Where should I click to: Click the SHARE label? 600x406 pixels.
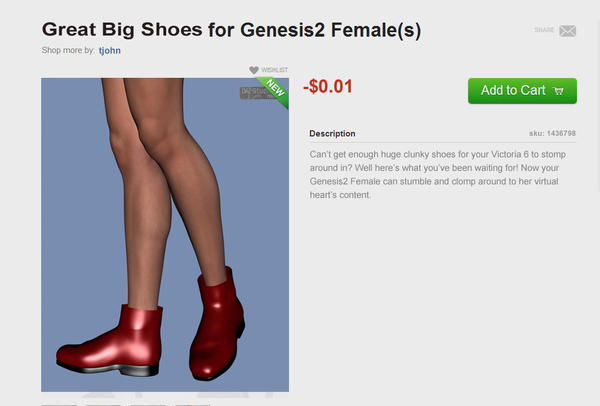click(x=544, y=30)
